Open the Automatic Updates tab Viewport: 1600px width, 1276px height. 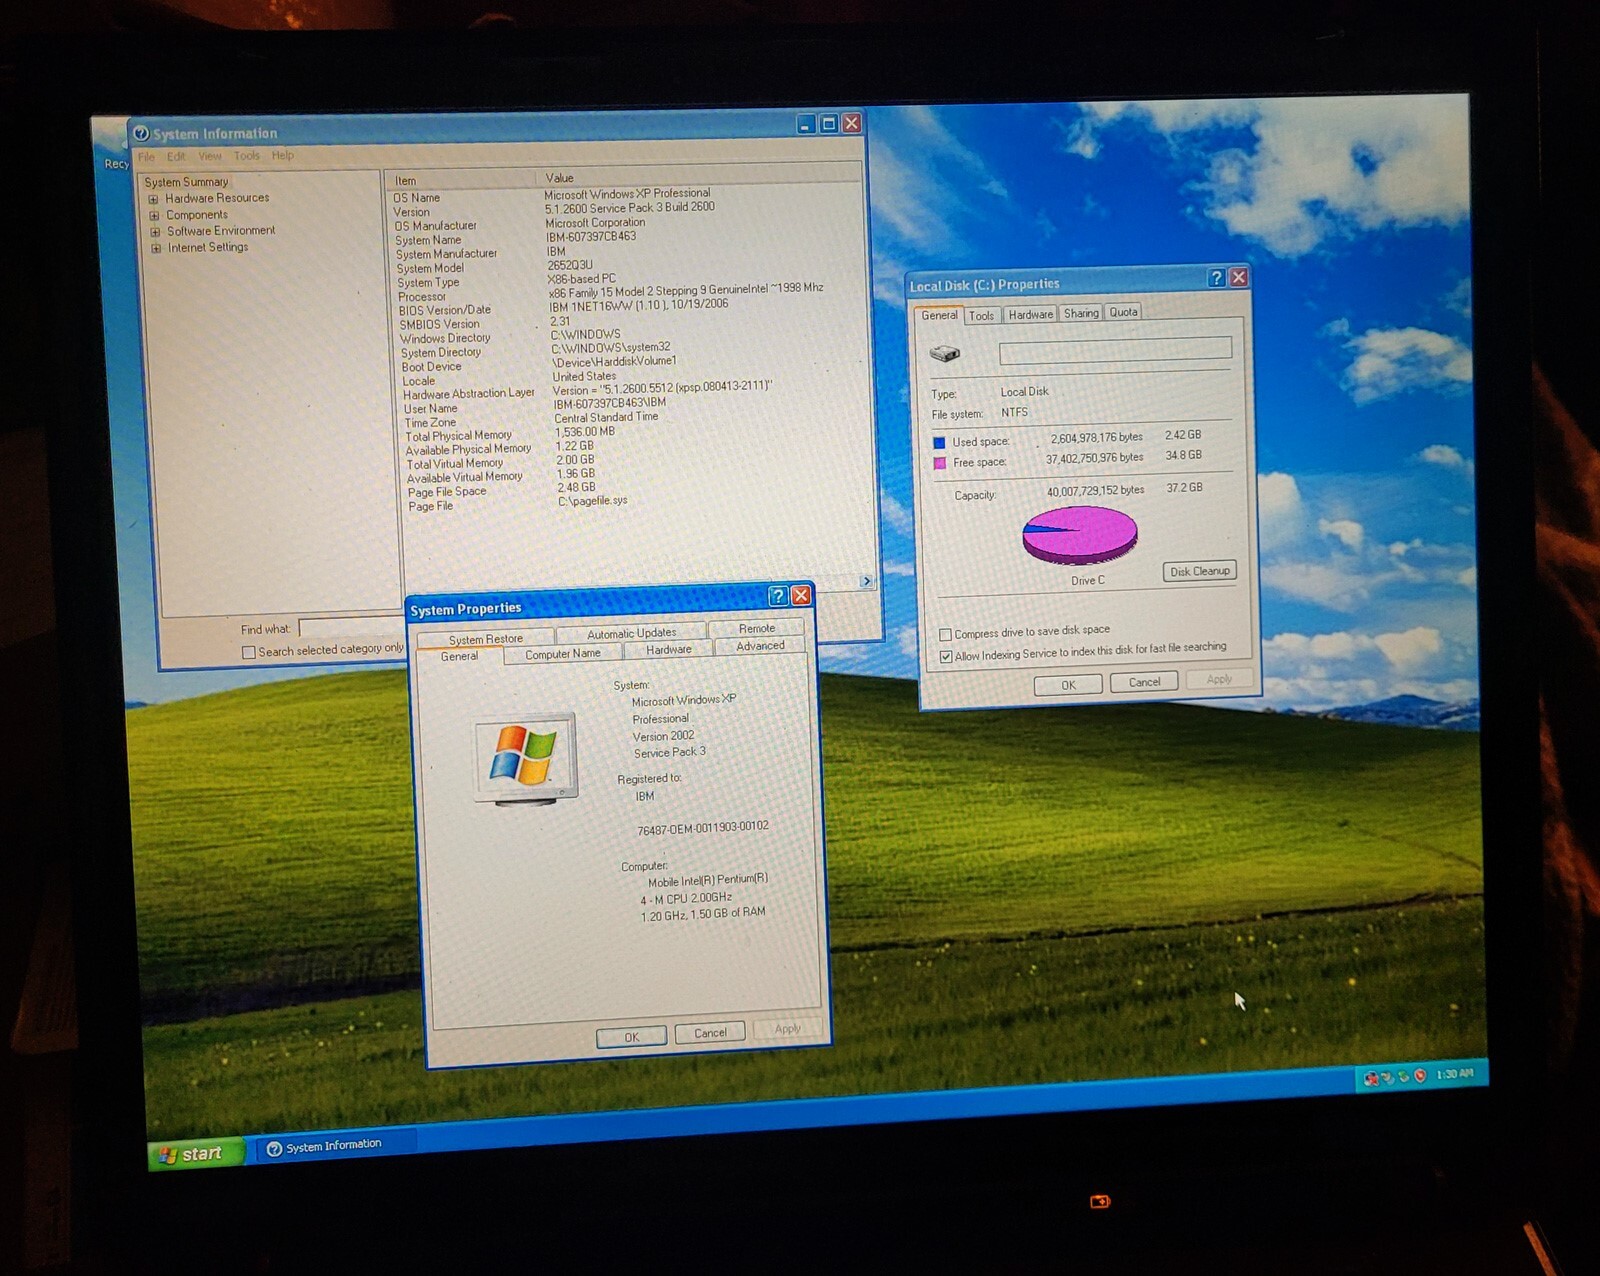pyautogui.click(x=631, y=633)
